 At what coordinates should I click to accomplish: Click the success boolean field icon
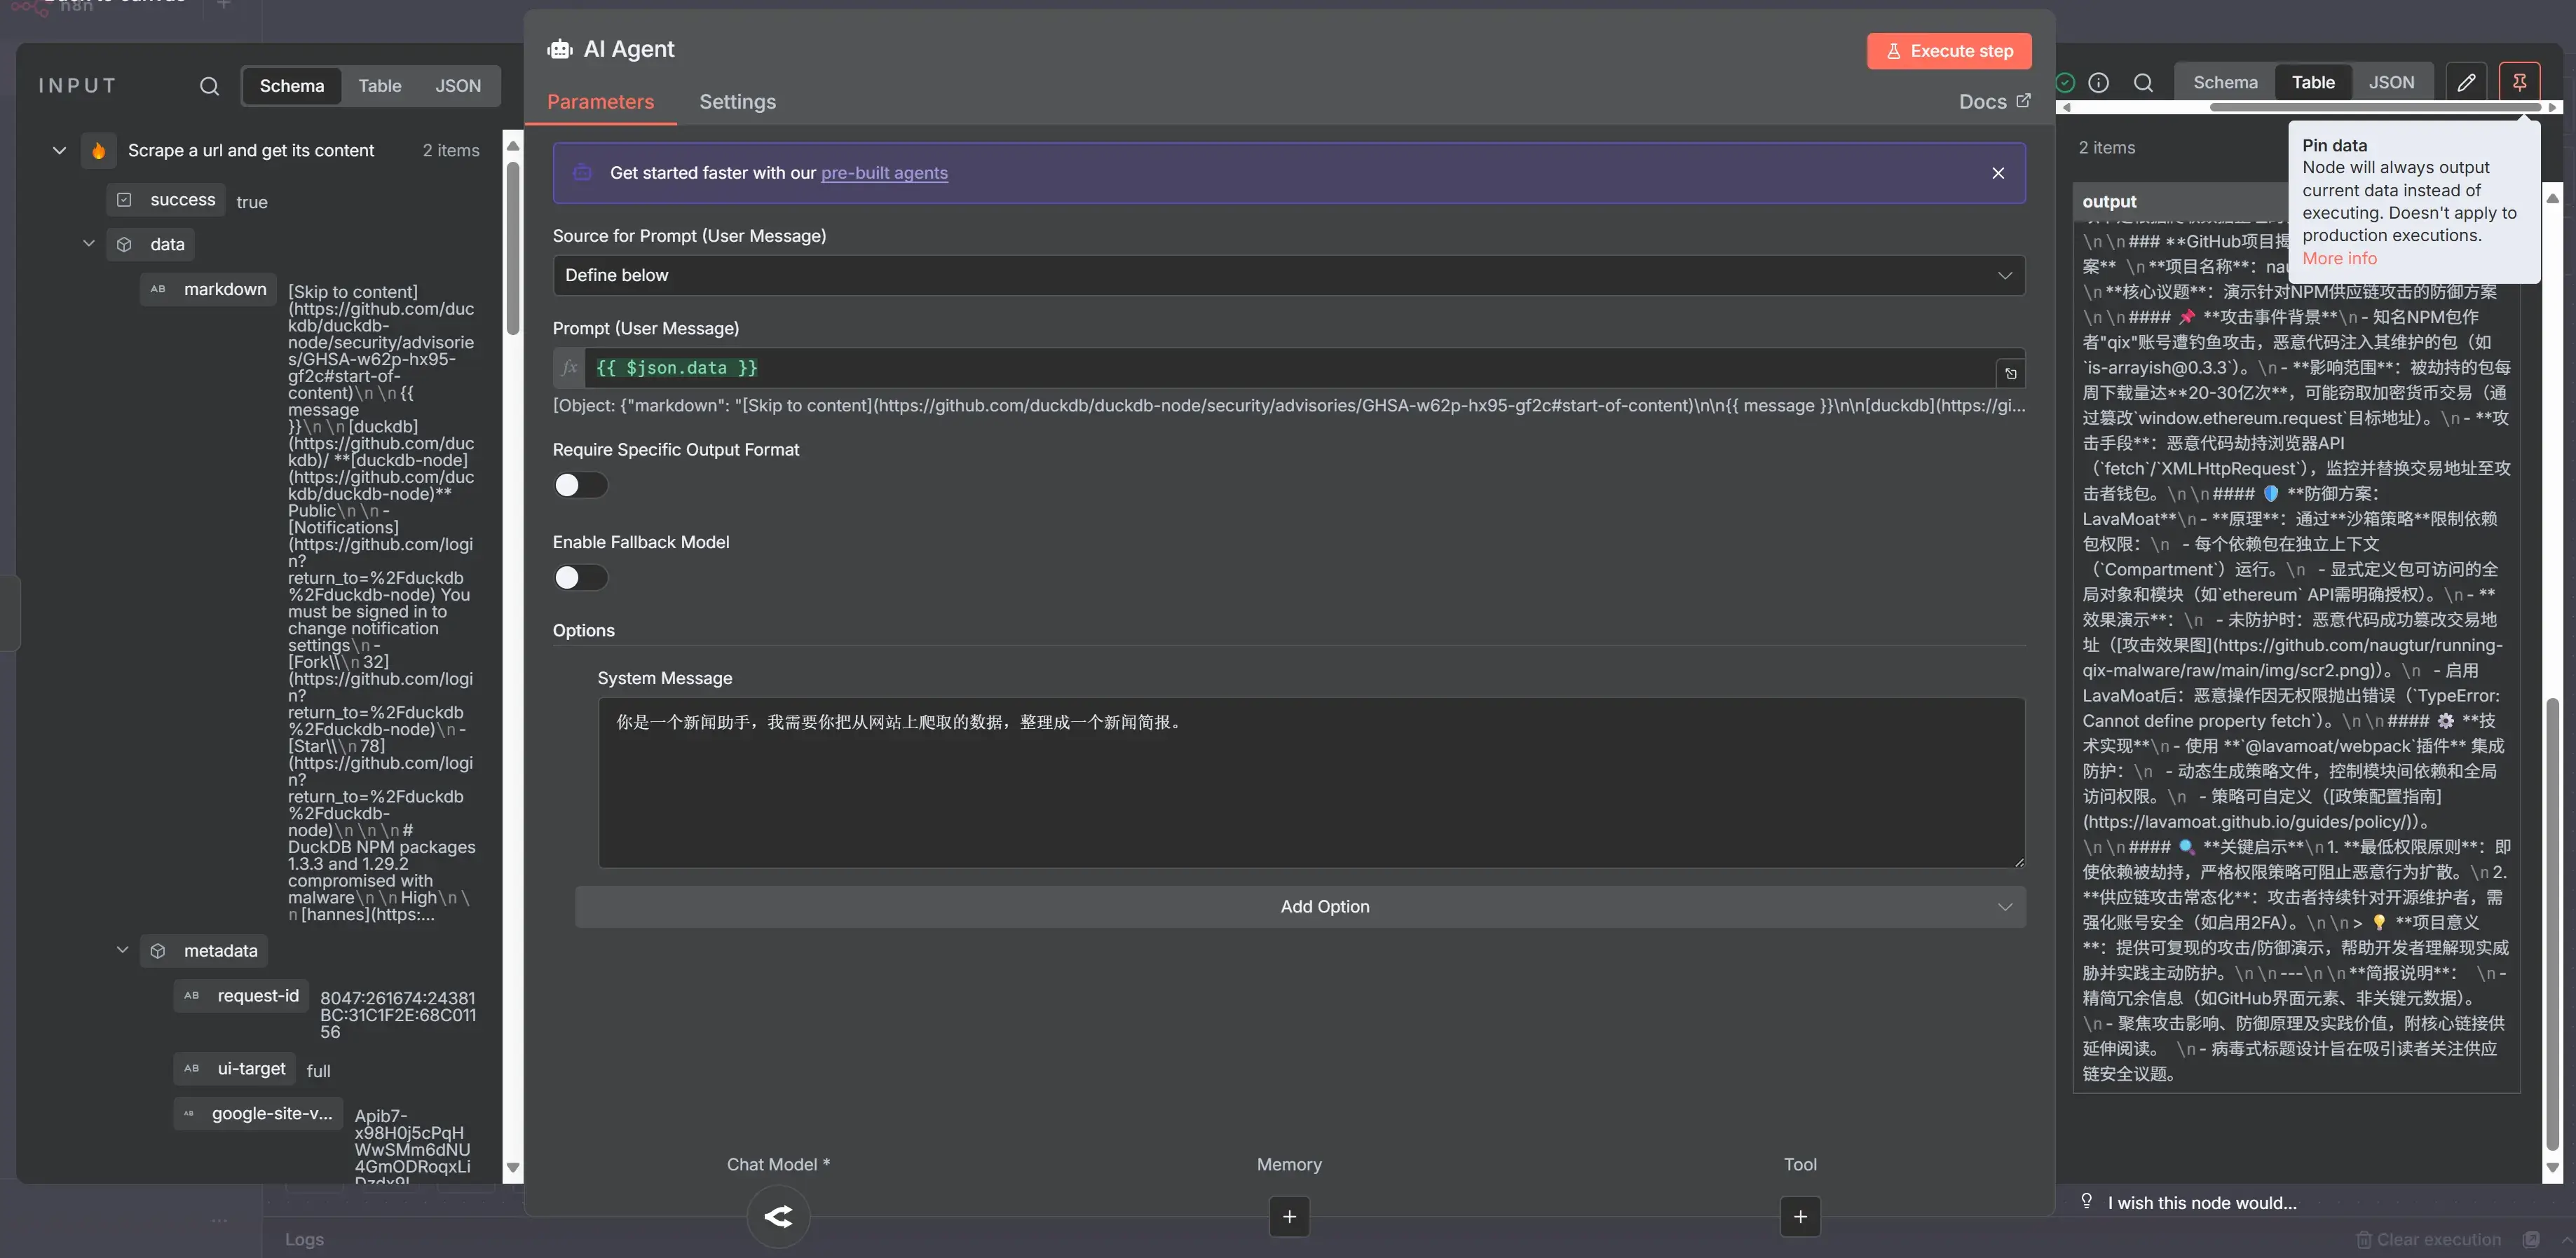click(124, 200)
